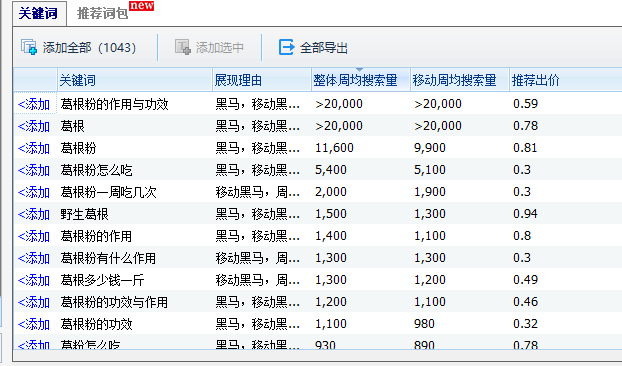Add keyword 葛根粉一周吃几次
This screenshot has width=622, height=366.
[x=34, y=192]
